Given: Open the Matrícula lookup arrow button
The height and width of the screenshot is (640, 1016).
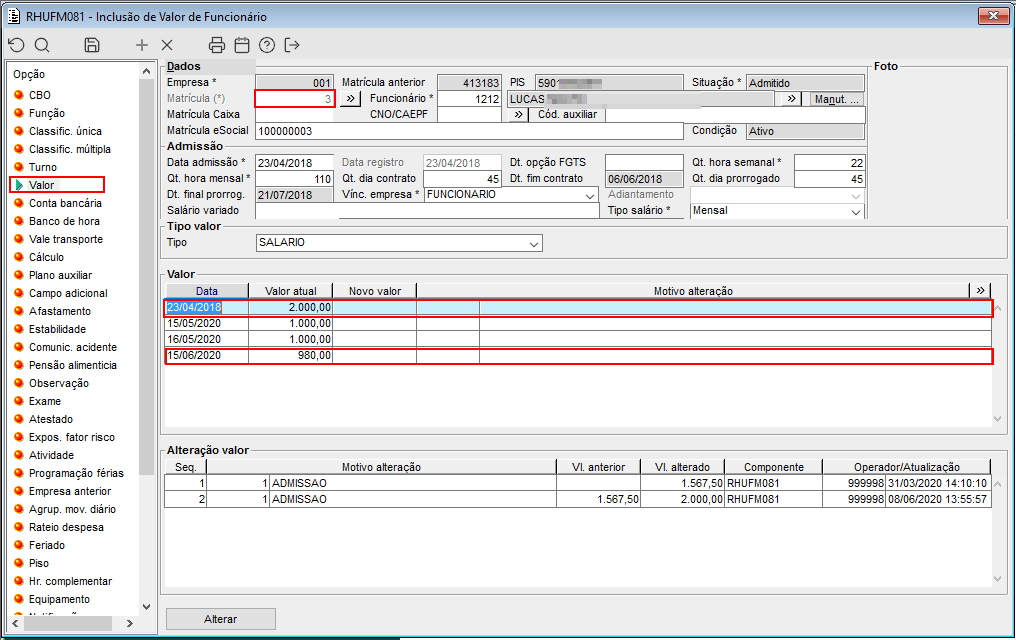Looking at the screenshot, I should point(350,98).
